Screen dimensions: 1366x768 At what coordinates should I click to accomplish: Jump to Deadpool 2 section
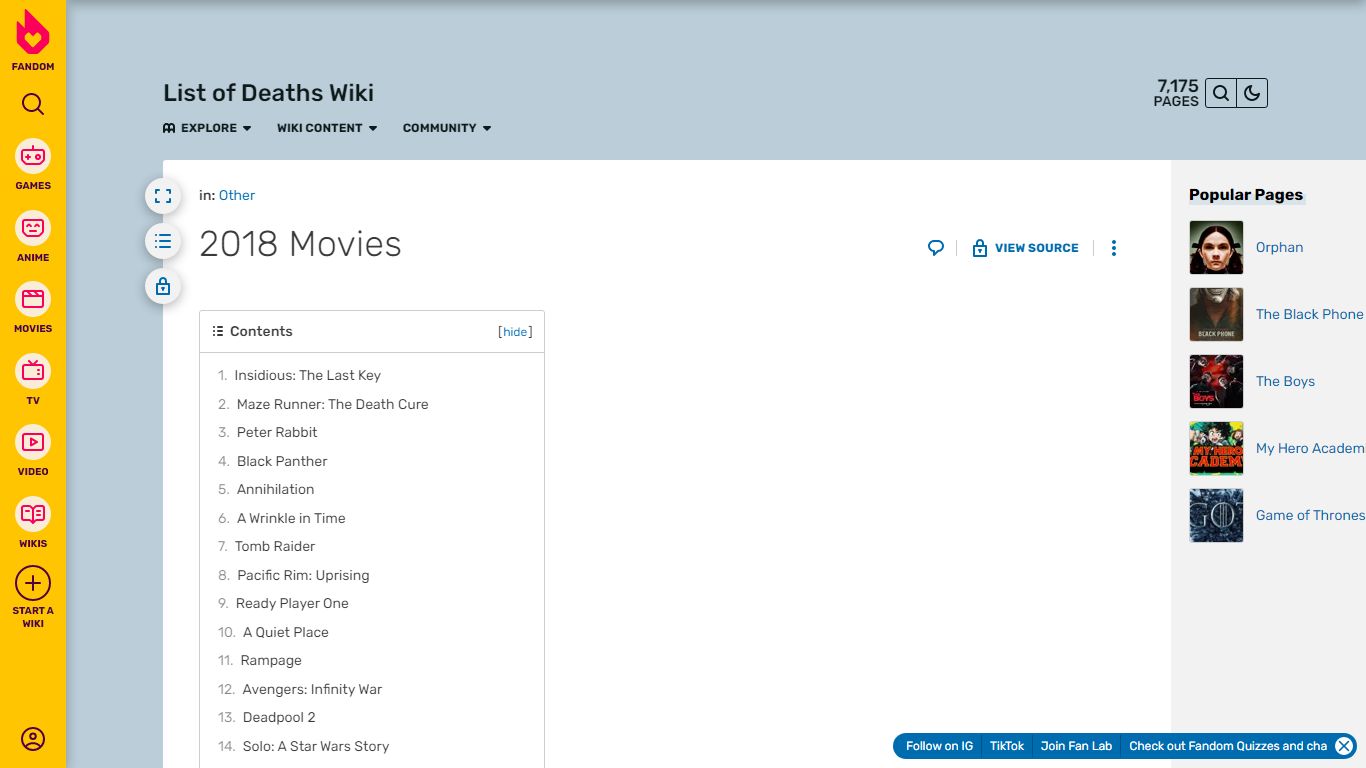279,717
